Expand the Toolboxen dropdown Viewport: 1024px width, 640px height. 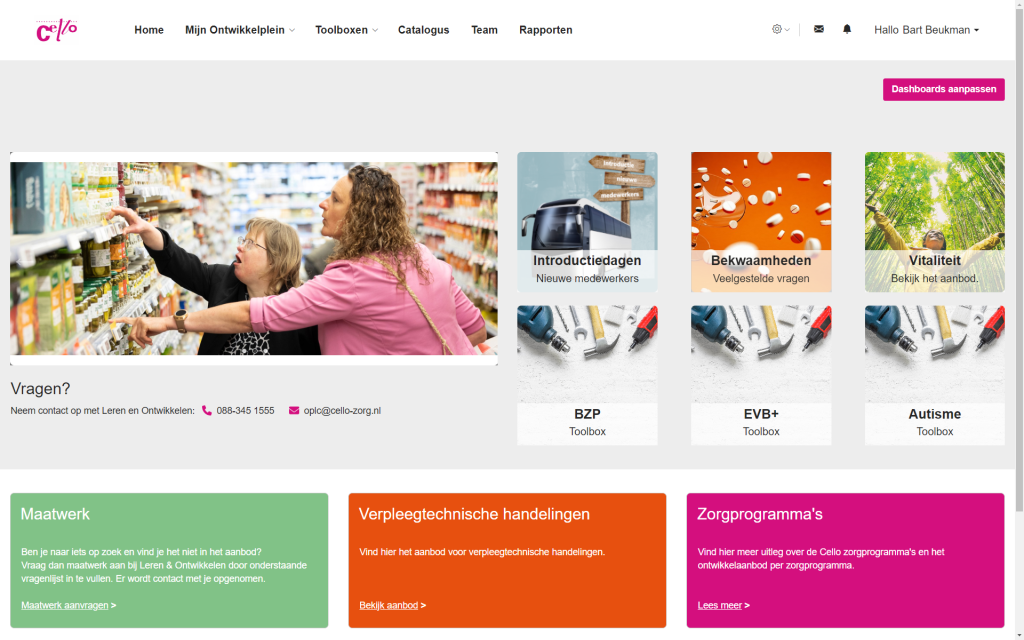[x=346, y=30]
